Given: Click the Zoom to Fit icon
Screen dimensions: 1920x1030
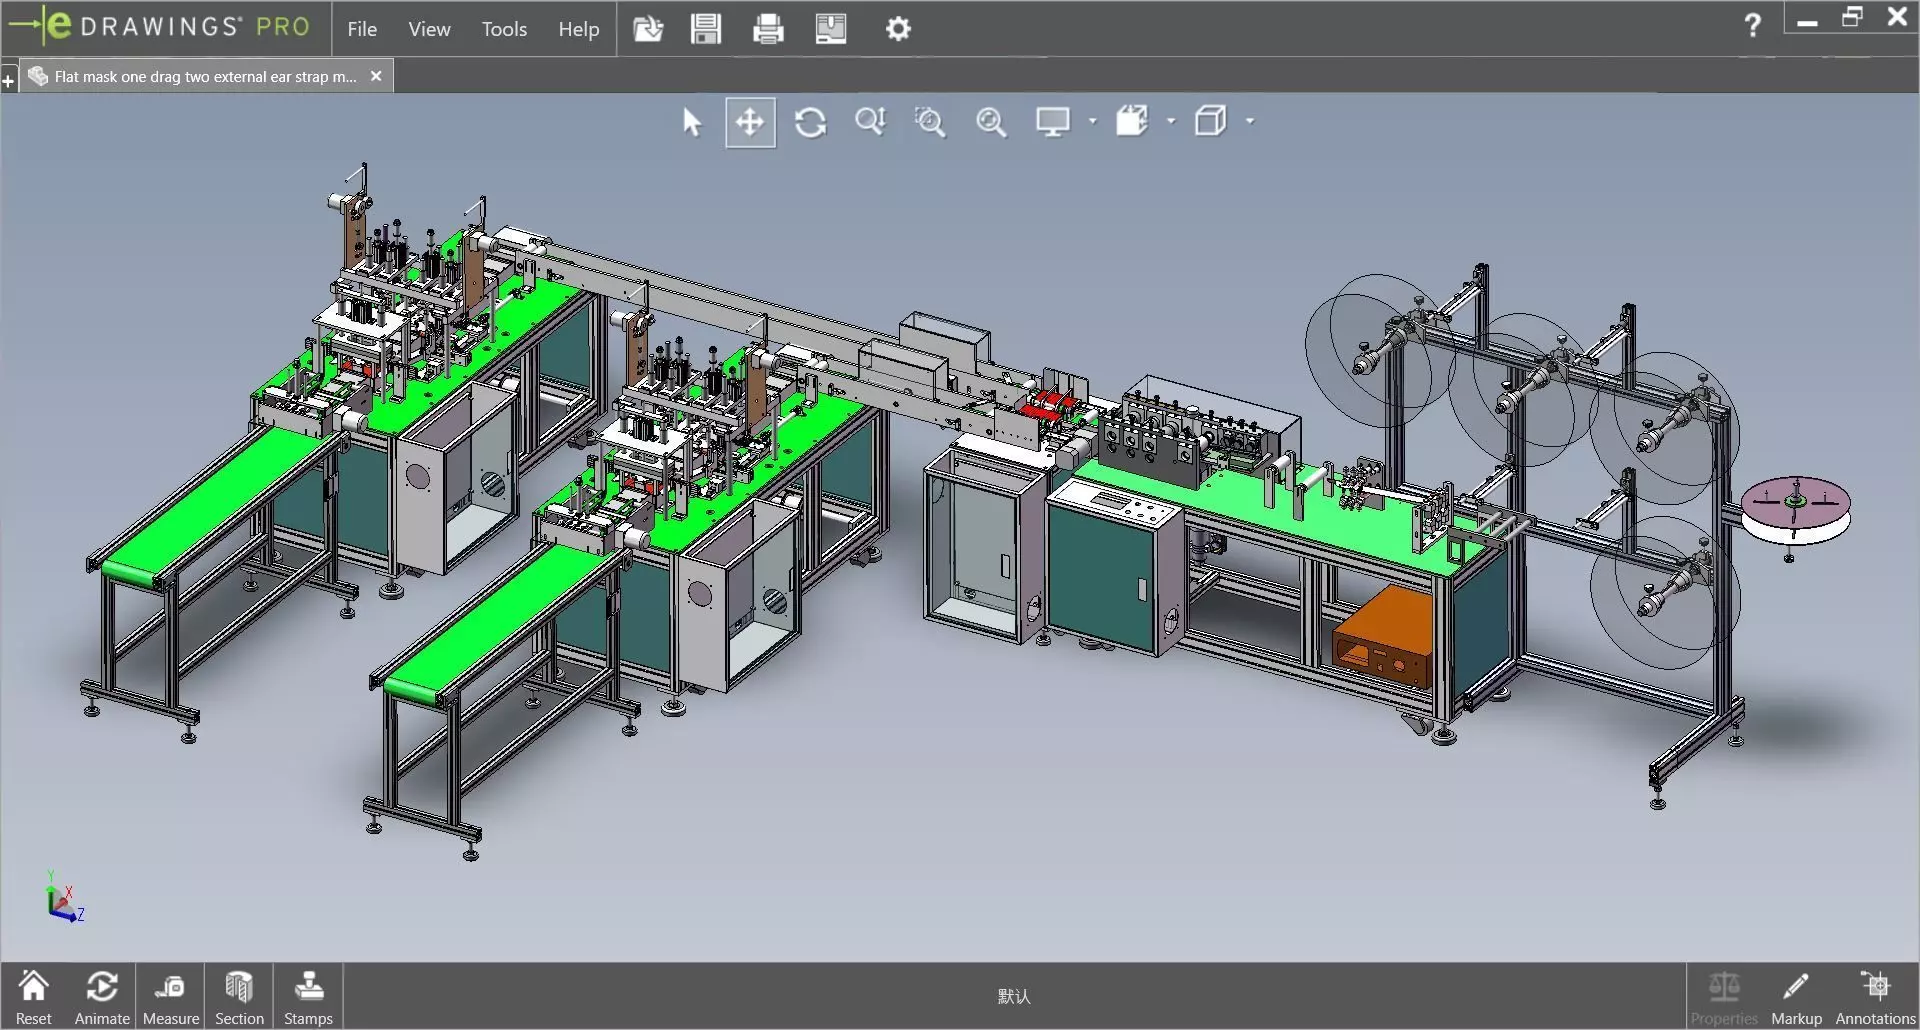Looking at the screenshot, I should point(991,122).
